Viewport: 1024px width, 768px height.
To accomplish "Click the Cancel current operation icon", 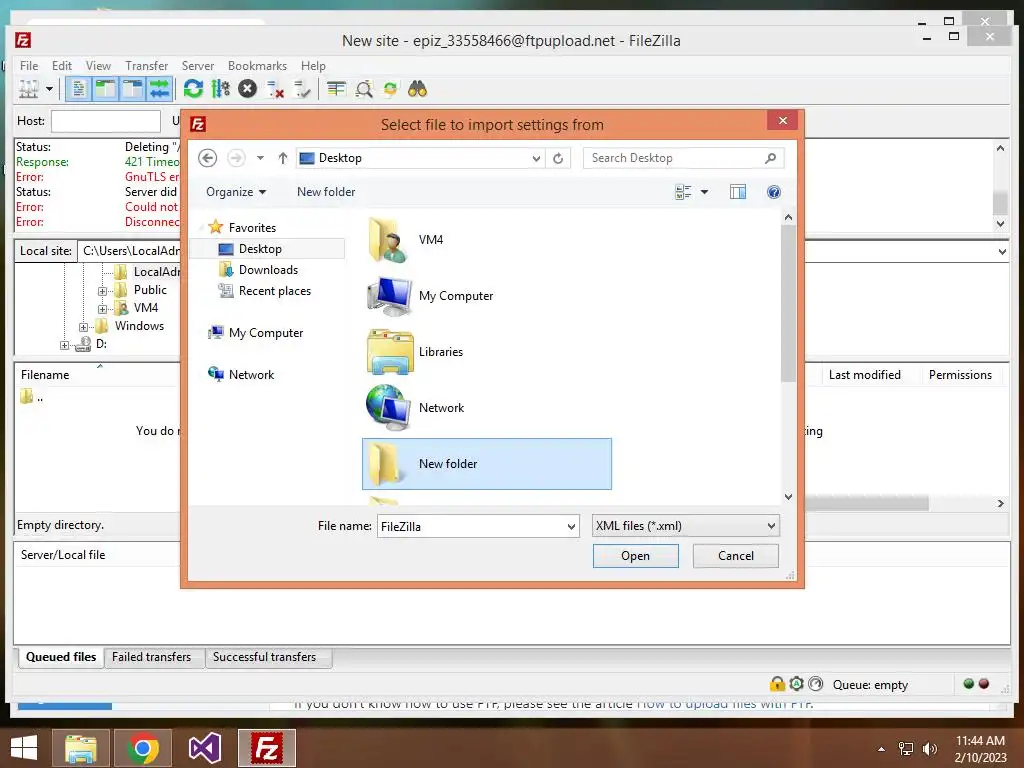I will [x=248, y=89].
